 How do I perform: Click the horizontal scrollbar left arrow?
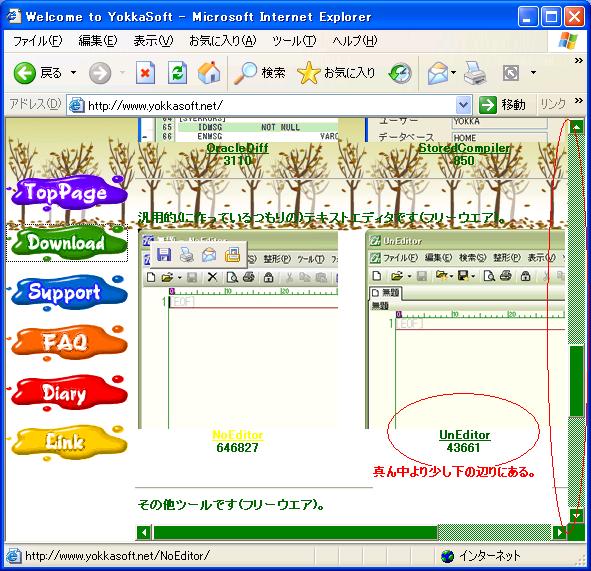(x=144, y=533)
